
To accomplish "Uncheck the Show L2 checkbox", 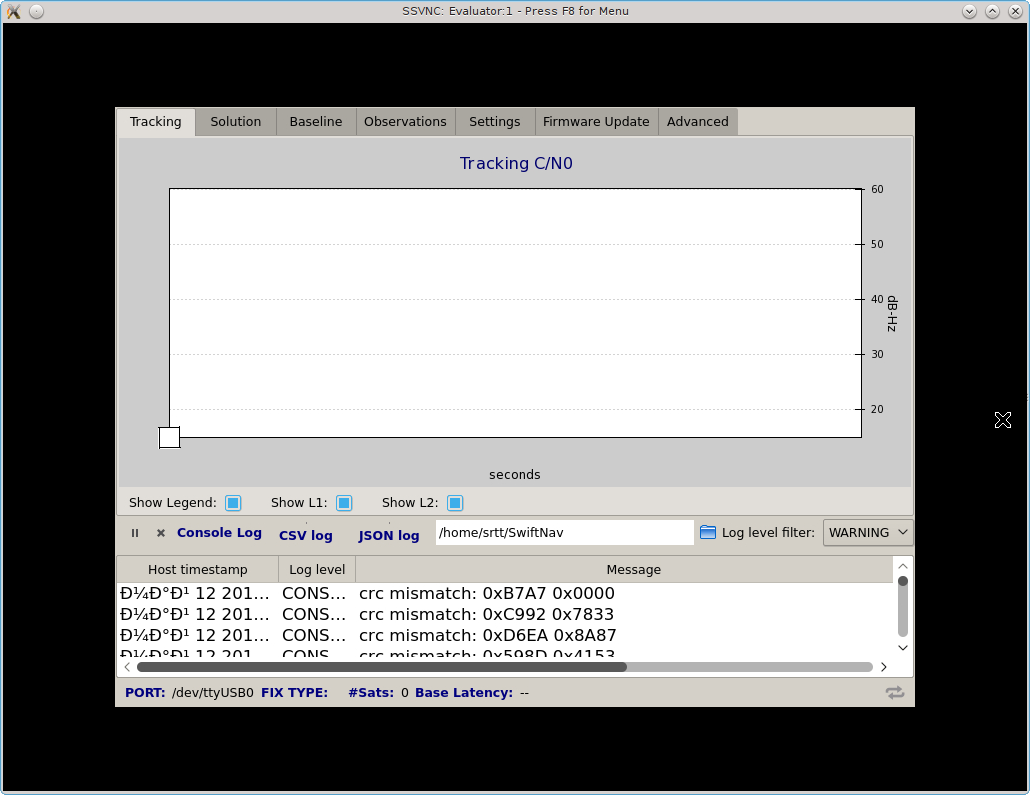I will pyautogui.click(x=455, y=503).
